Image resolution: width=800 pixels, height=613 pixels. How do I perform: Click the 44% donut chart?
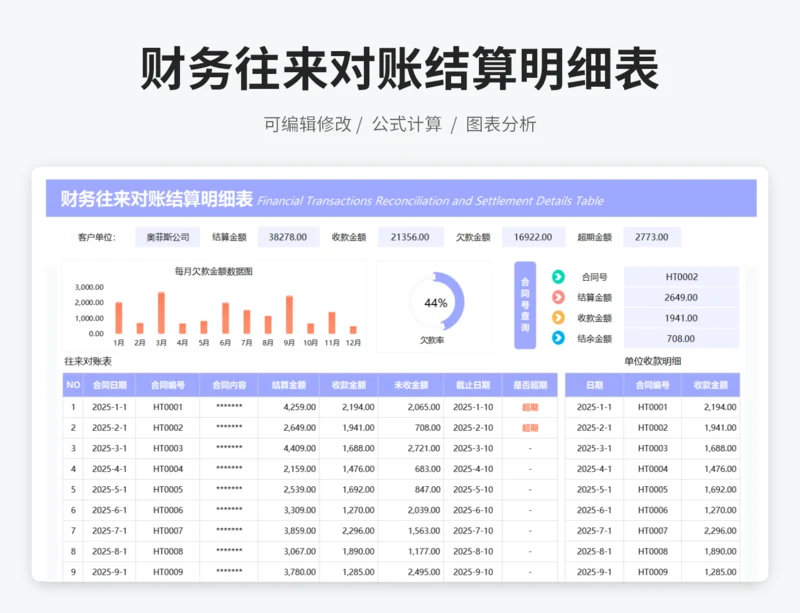[436, 302]
